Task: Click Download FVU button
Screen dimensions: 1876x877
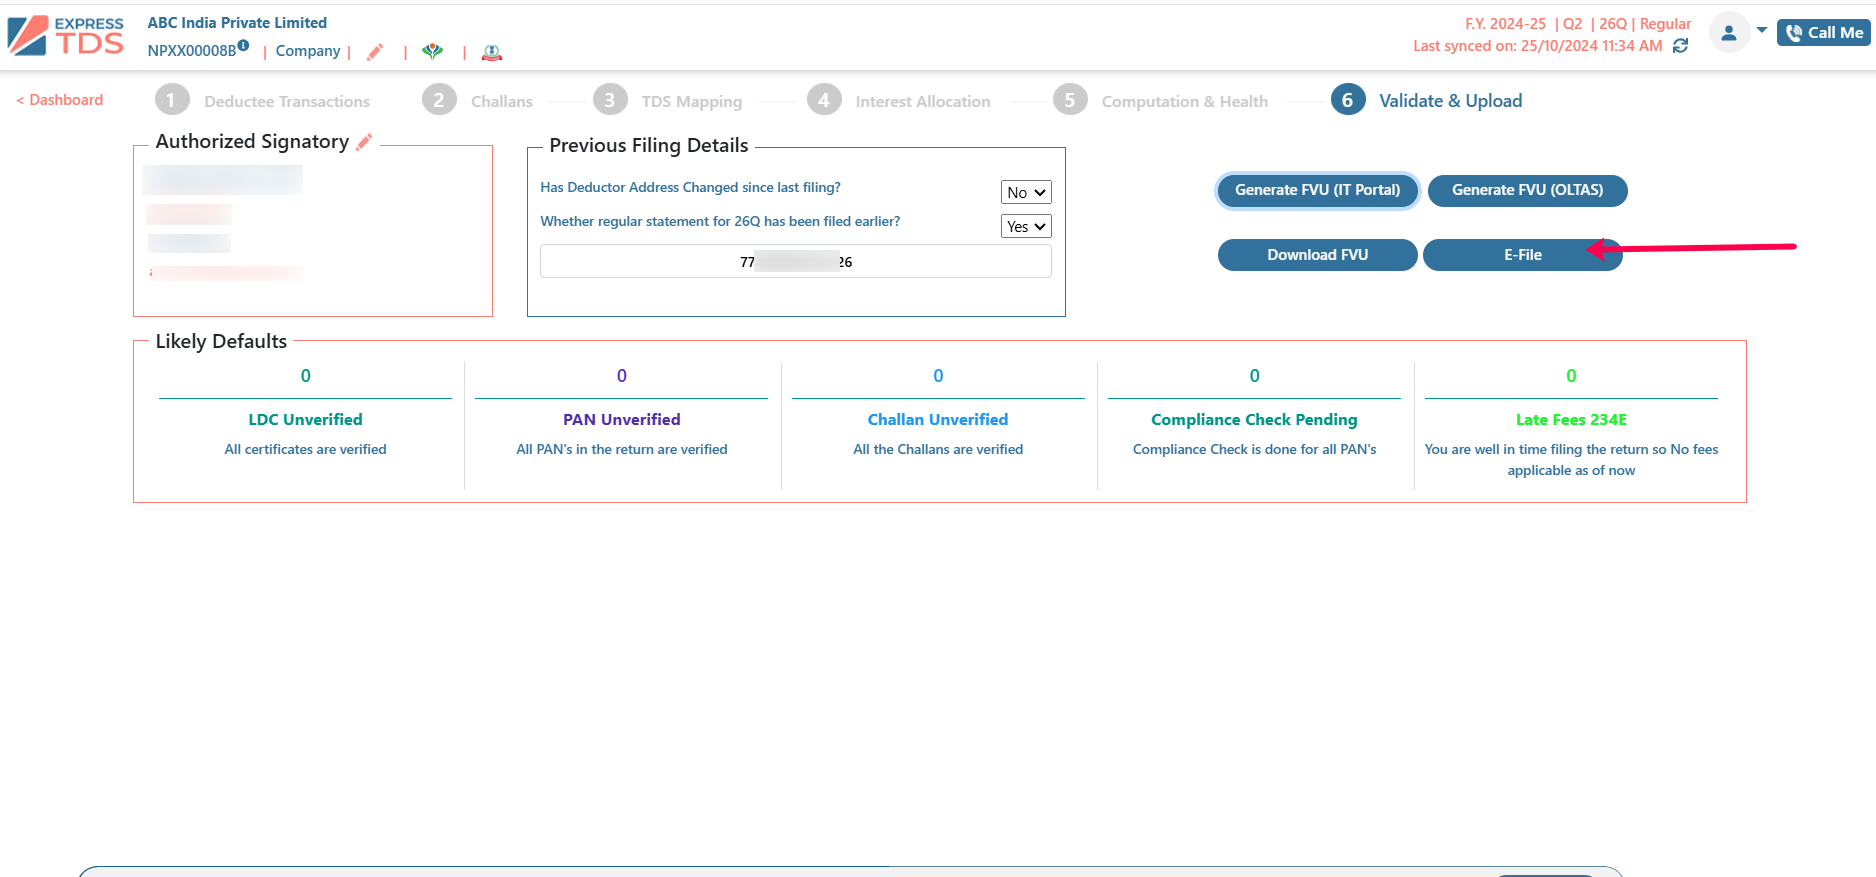Action: coord(1317,255)
